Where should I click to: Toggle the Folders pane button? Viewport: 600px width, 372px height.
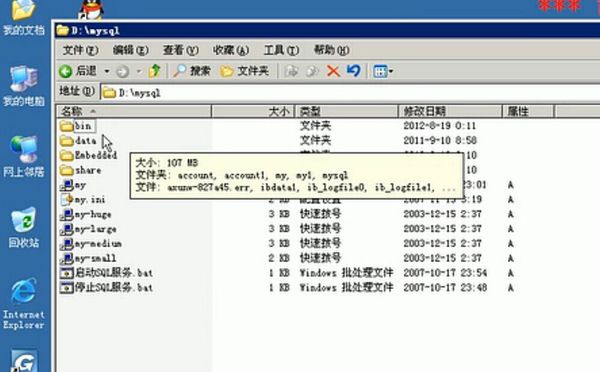point(245,71)
